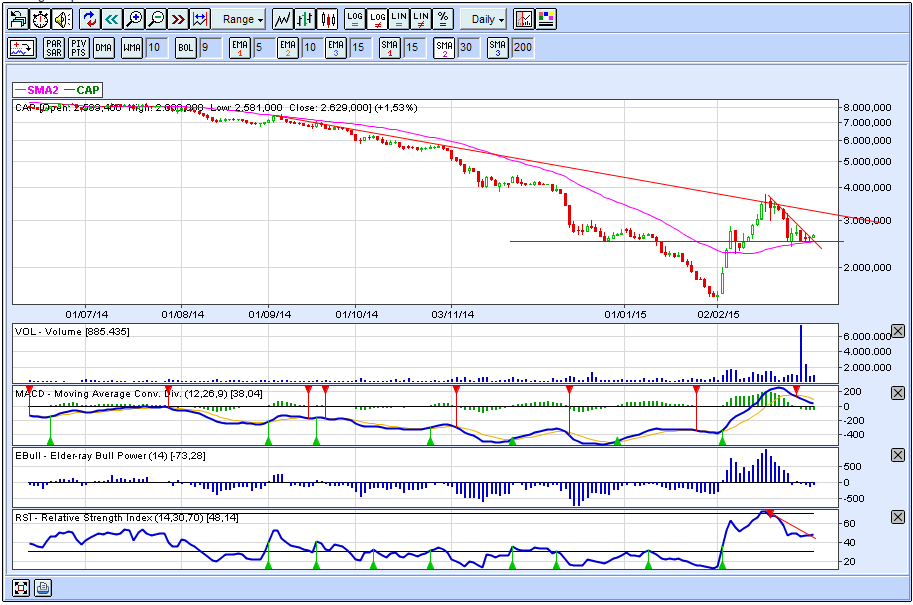Zoom out of the chart
Image resolution: width=913 pixels, height=605 pixels.
(156, 19)
